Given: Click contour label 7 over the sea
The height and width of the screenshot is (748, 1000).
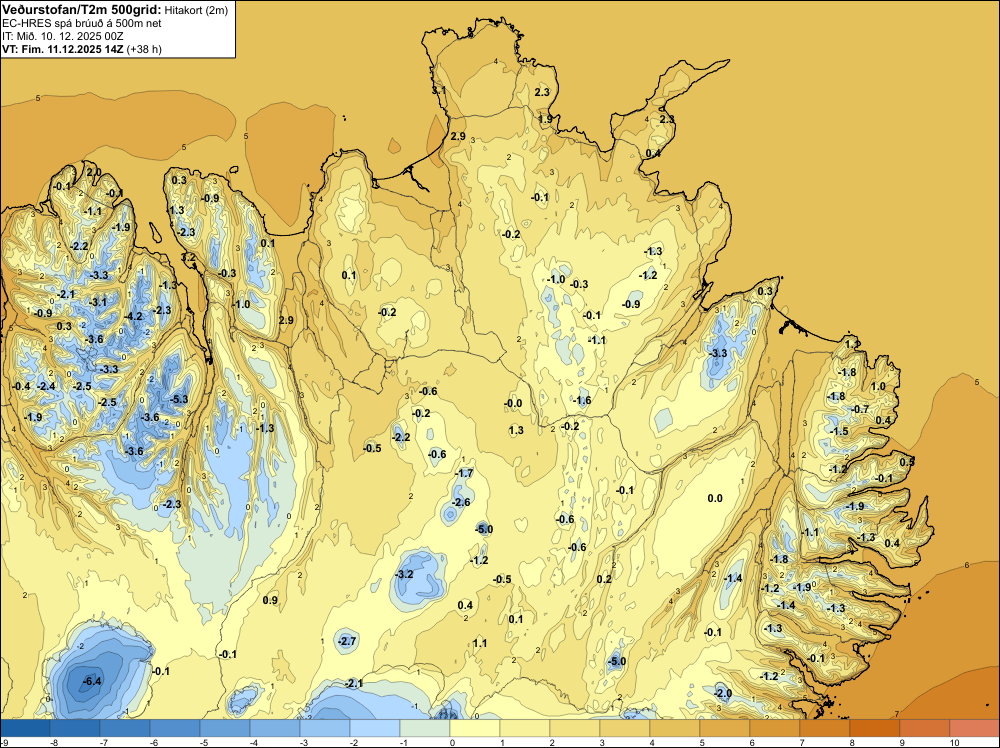Looking at the screenshot, I should pyautogui.click(x=897, y=714).
